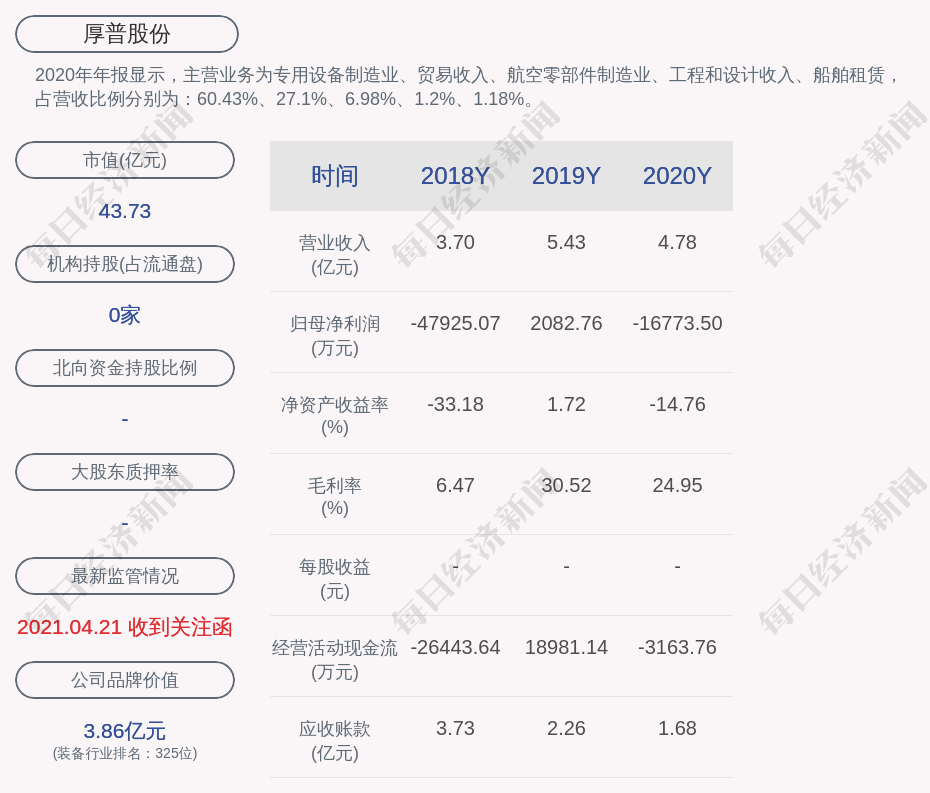930x793 pixels.
Task: Click the 营业收入(亿元) row label
Action: click(x=335, y=254)
